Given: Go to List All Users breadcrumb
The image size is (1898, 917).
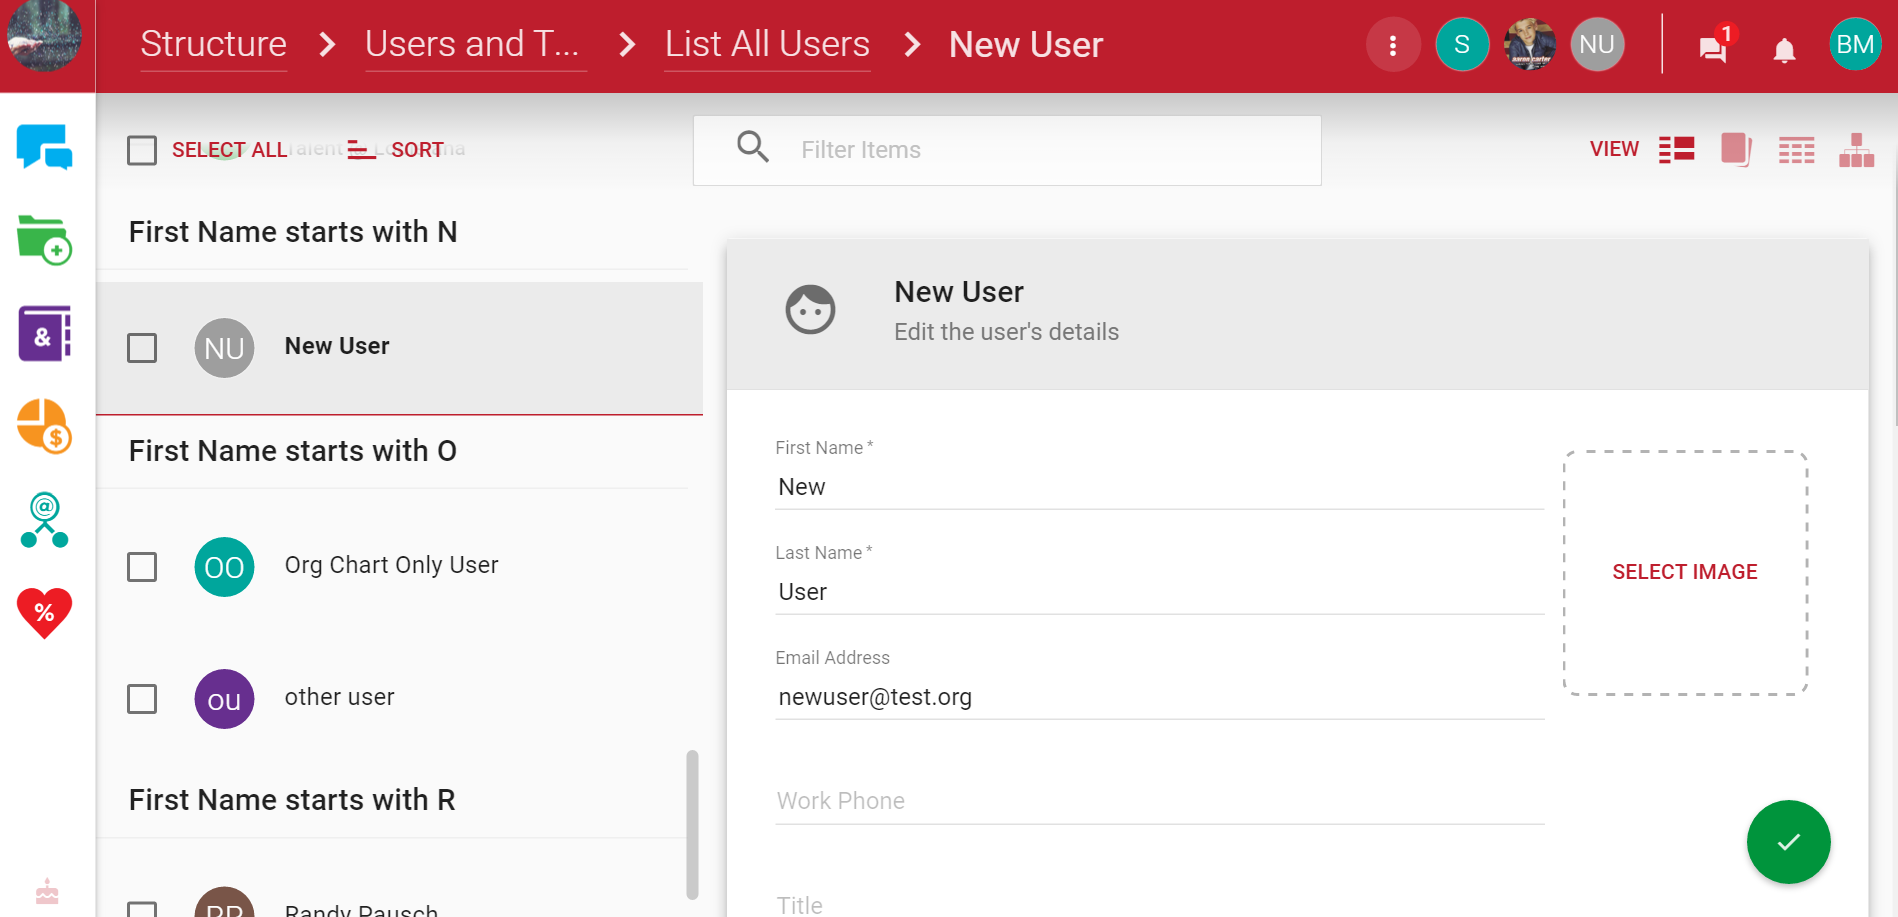Looking at the screenshot, I should coord(768,45).
